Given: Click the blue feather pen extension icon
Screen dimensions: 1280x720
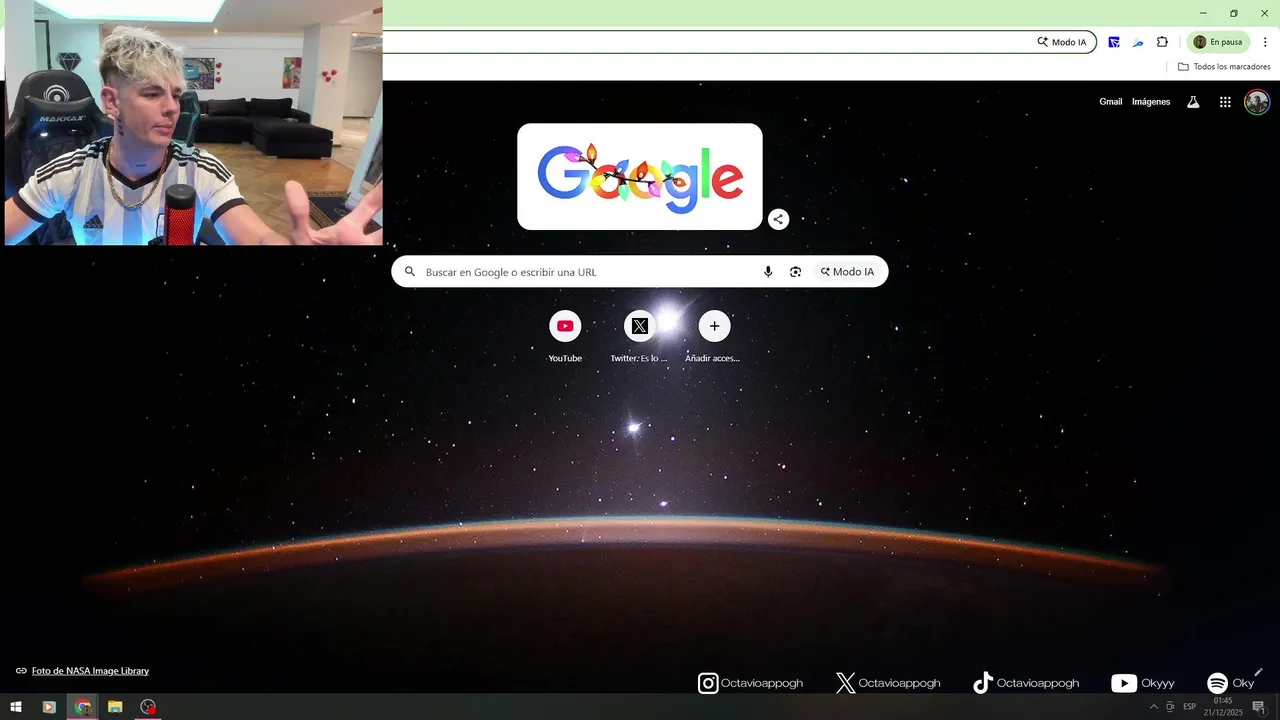Looking at the screenshot, I should point(1138,42).
